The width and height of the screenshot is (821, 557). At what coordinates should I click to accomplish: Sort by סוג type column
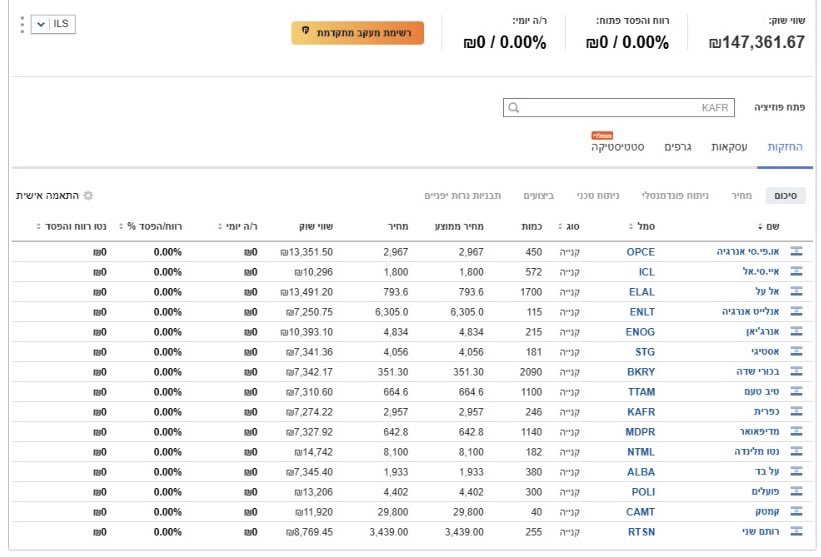click(x=569, y=227)
